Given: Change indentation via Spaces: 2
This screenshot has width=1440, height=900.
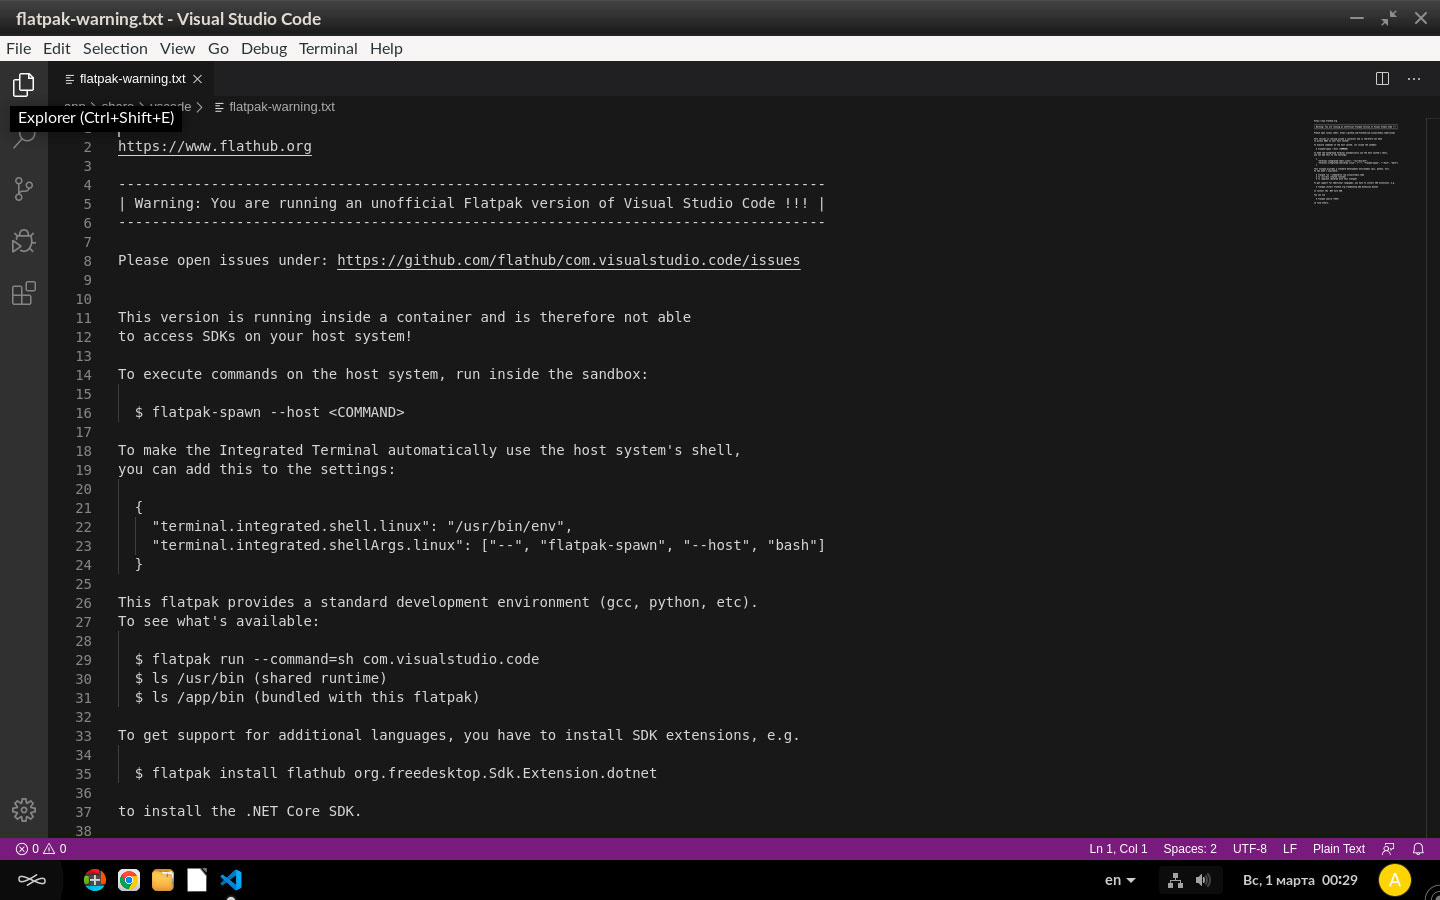Looking at the screenshot, I should [x=1190, y=849].
